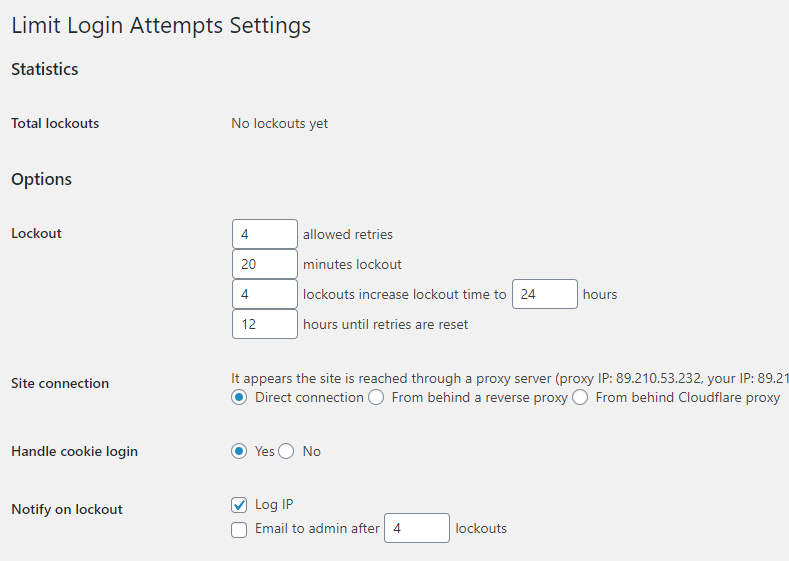Click the 'Lockout' row label
789x561 pixels.
pyautogui.click(x=36, y=233)
